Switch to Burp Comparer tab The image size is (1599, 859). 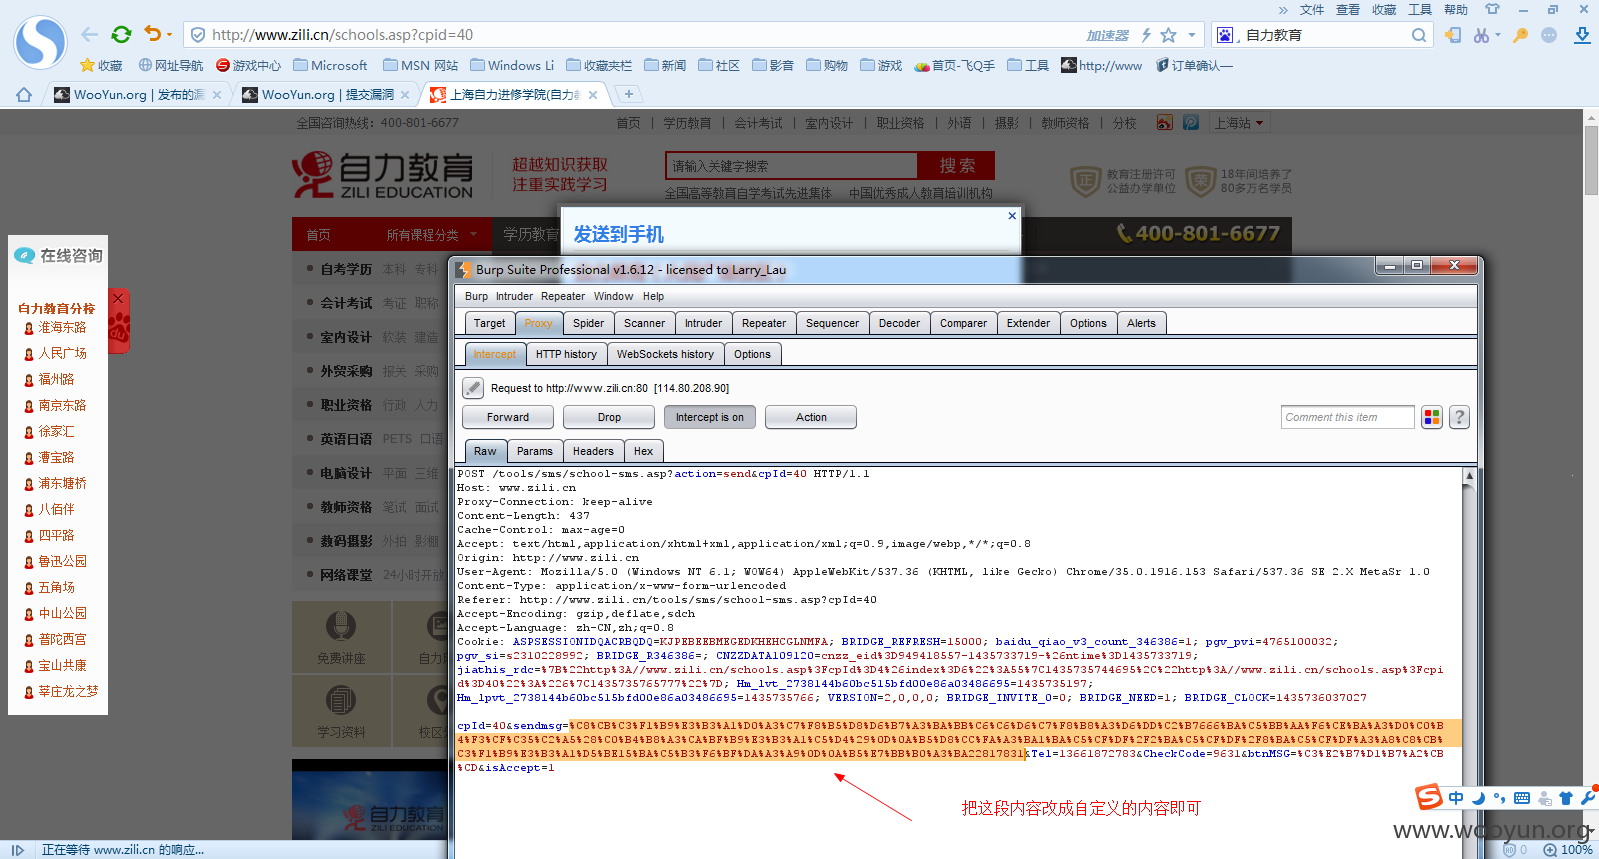point(963,323)
